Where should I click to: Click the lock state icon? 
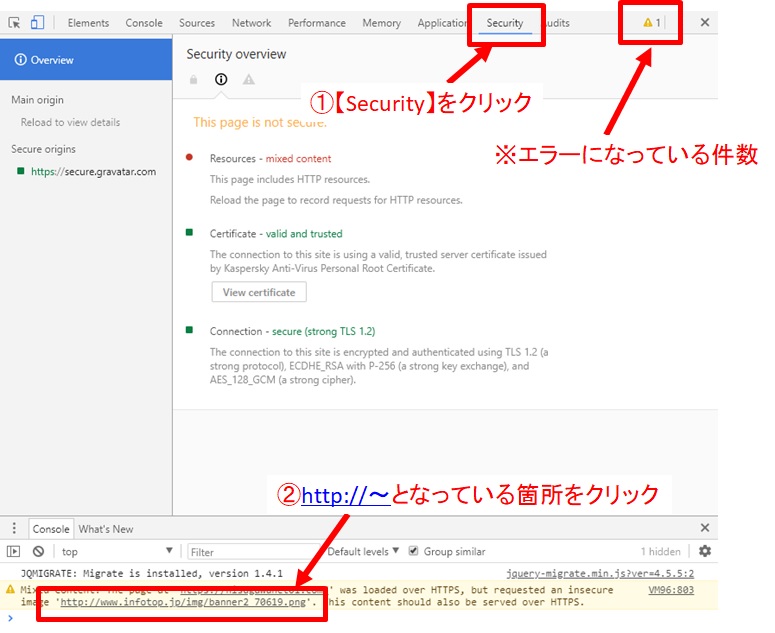(x=193, y=80)
